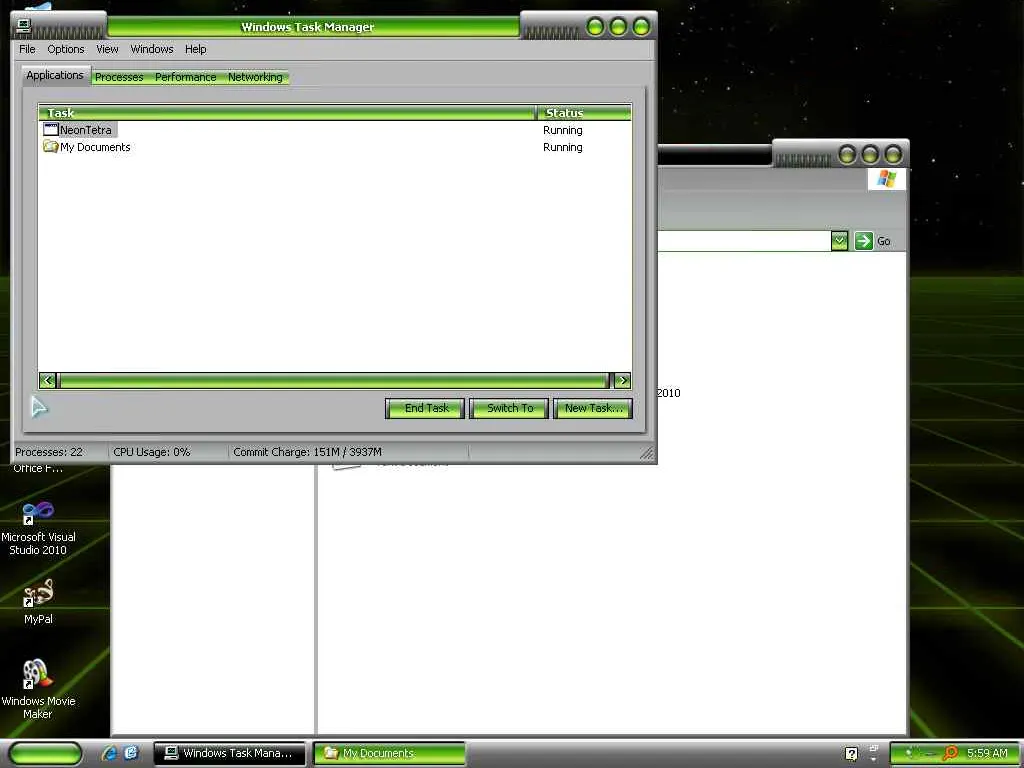Click the Windows flag logo in My Documents
The image size is (1024, 768).
pyautogui.click(x=887, y=179)
